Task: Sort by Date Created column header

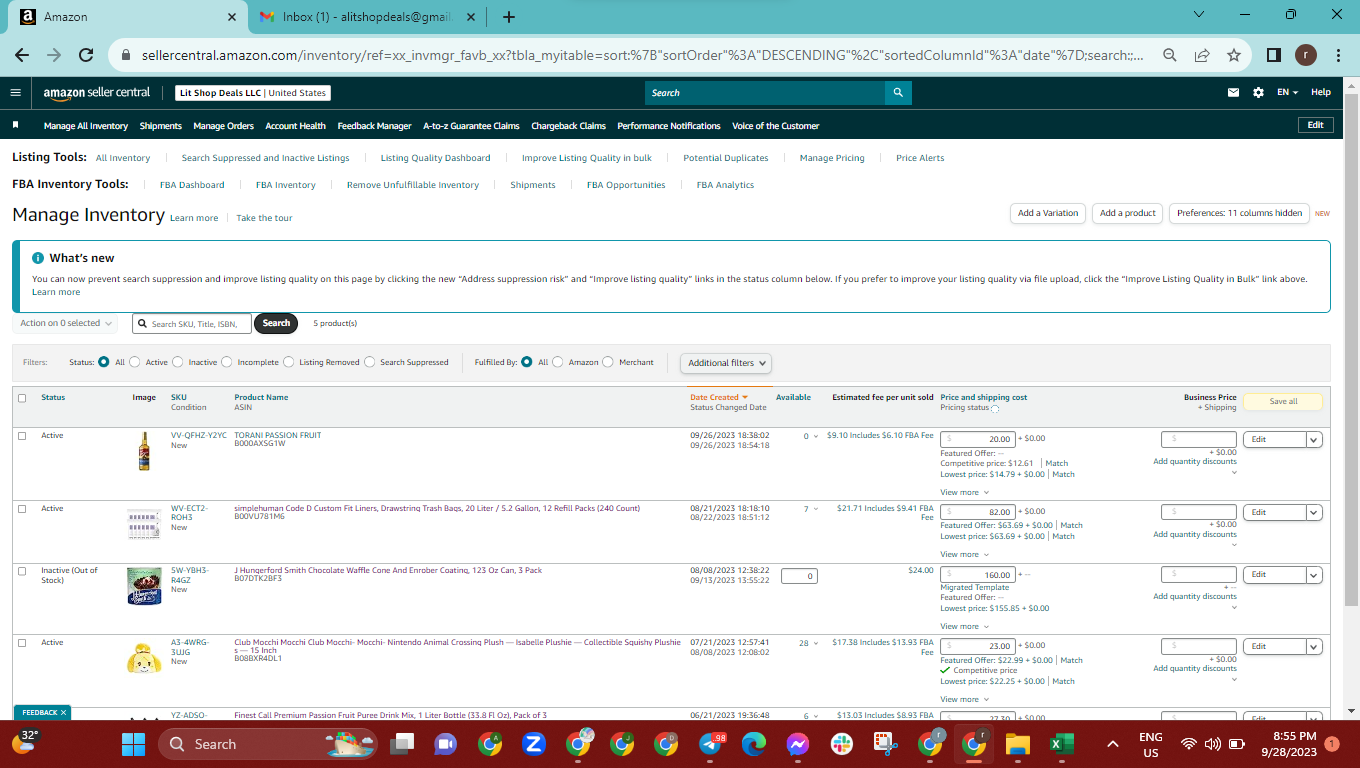Action: tap(719, 397)
